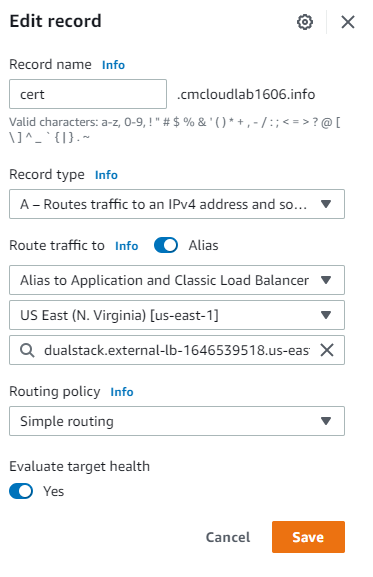Click the Yes label under Evaluate target health
373x577 pixels.
tap(54, 491)
